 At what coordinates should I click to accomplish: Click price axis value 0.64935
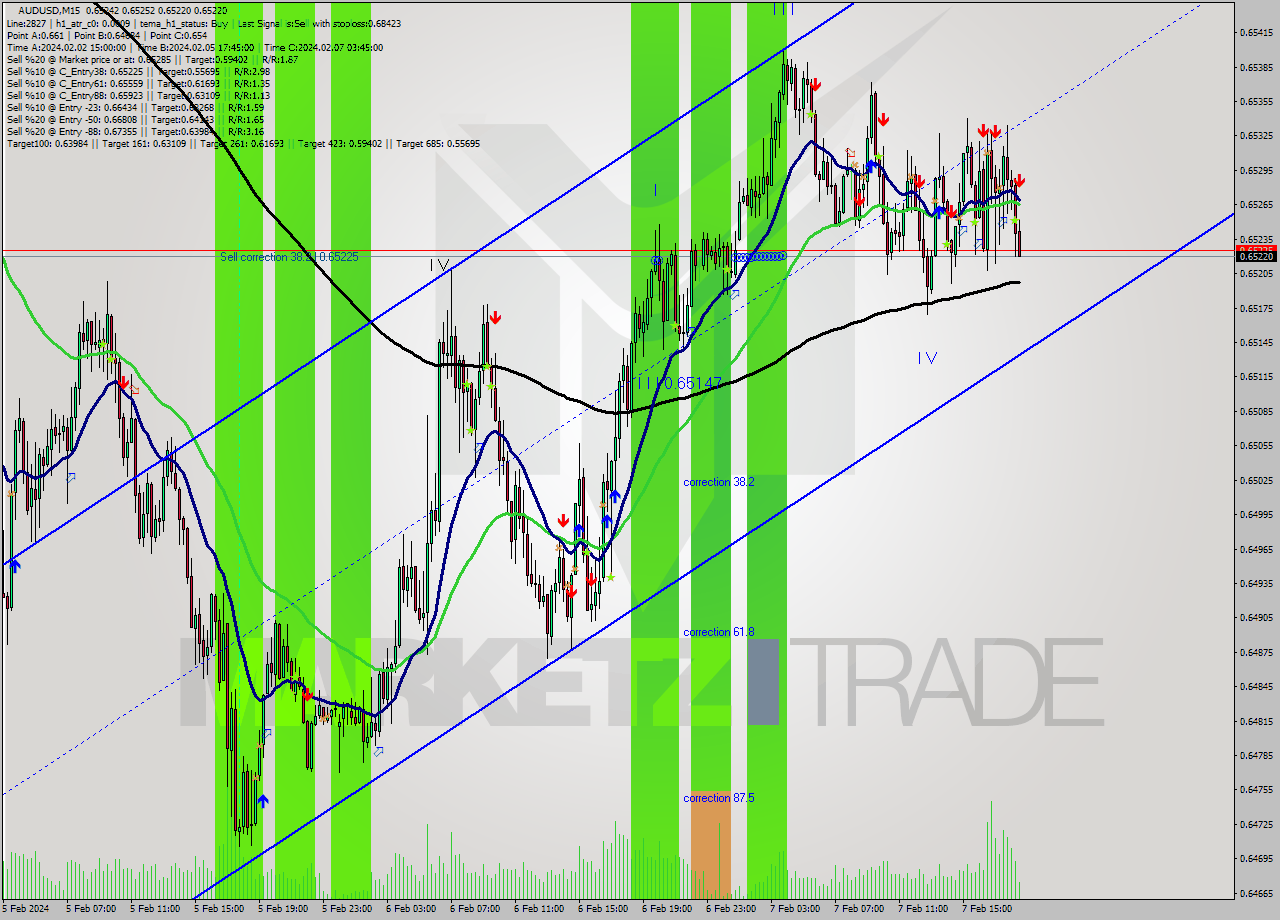tap(1256, 583)
